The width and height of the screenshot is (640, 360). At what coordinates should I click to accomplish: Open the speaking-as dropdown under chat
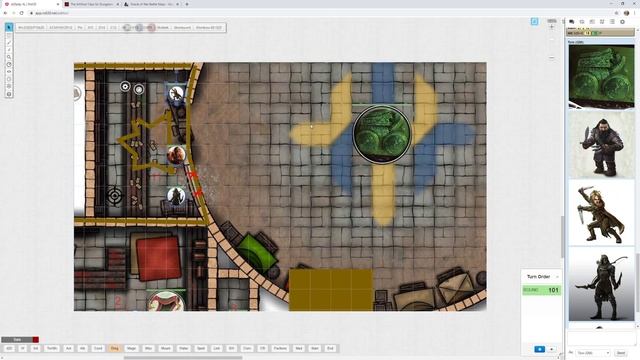click(593, 353)
